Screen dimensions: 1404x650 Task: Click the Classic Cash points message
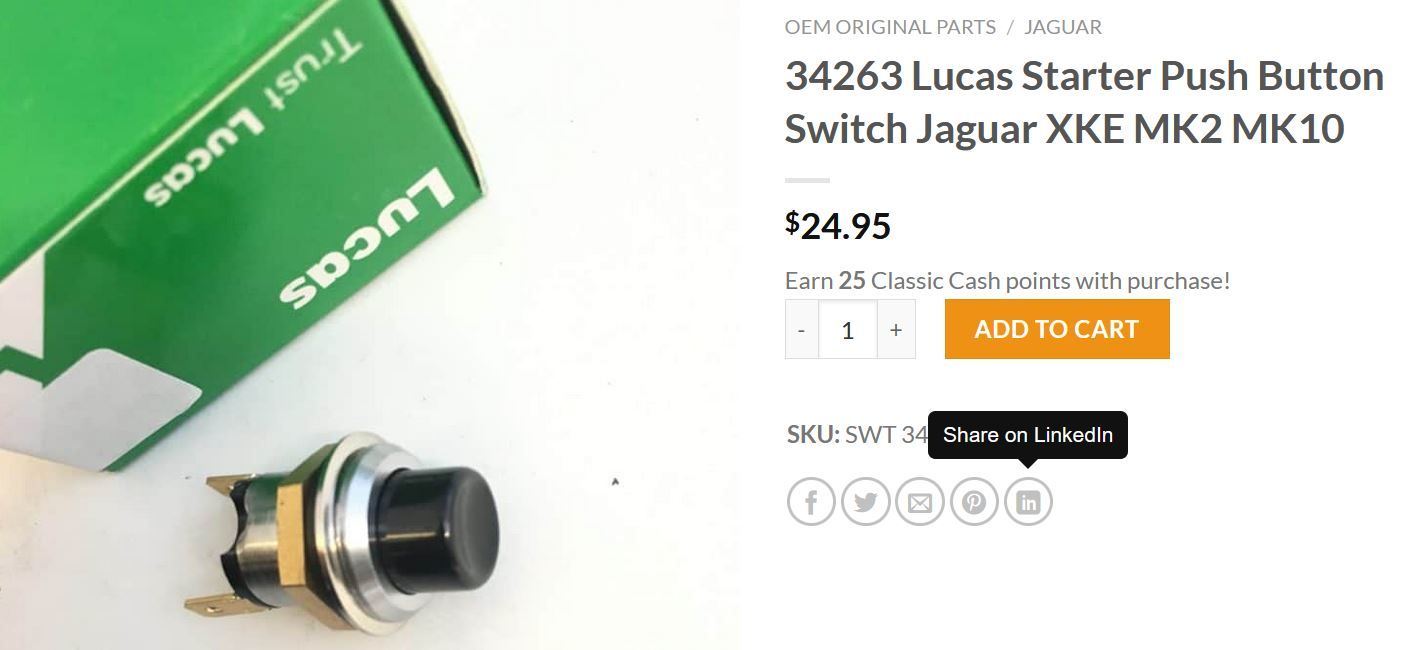pyautogui.click(x=1008, y=280)
